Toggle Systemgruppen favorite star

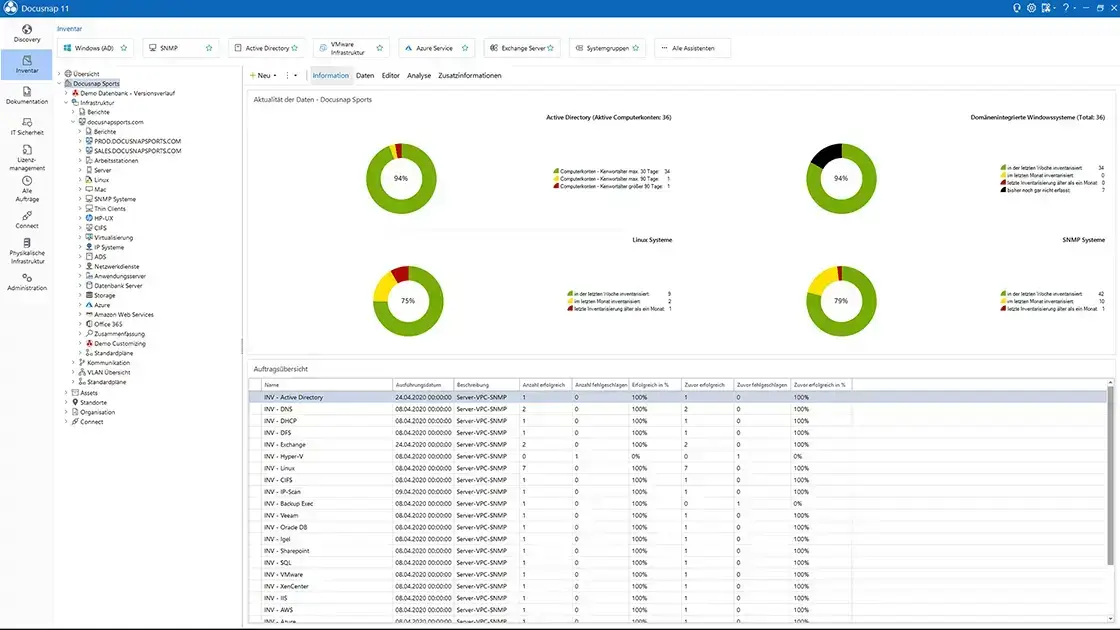click(x=635, y=48)
